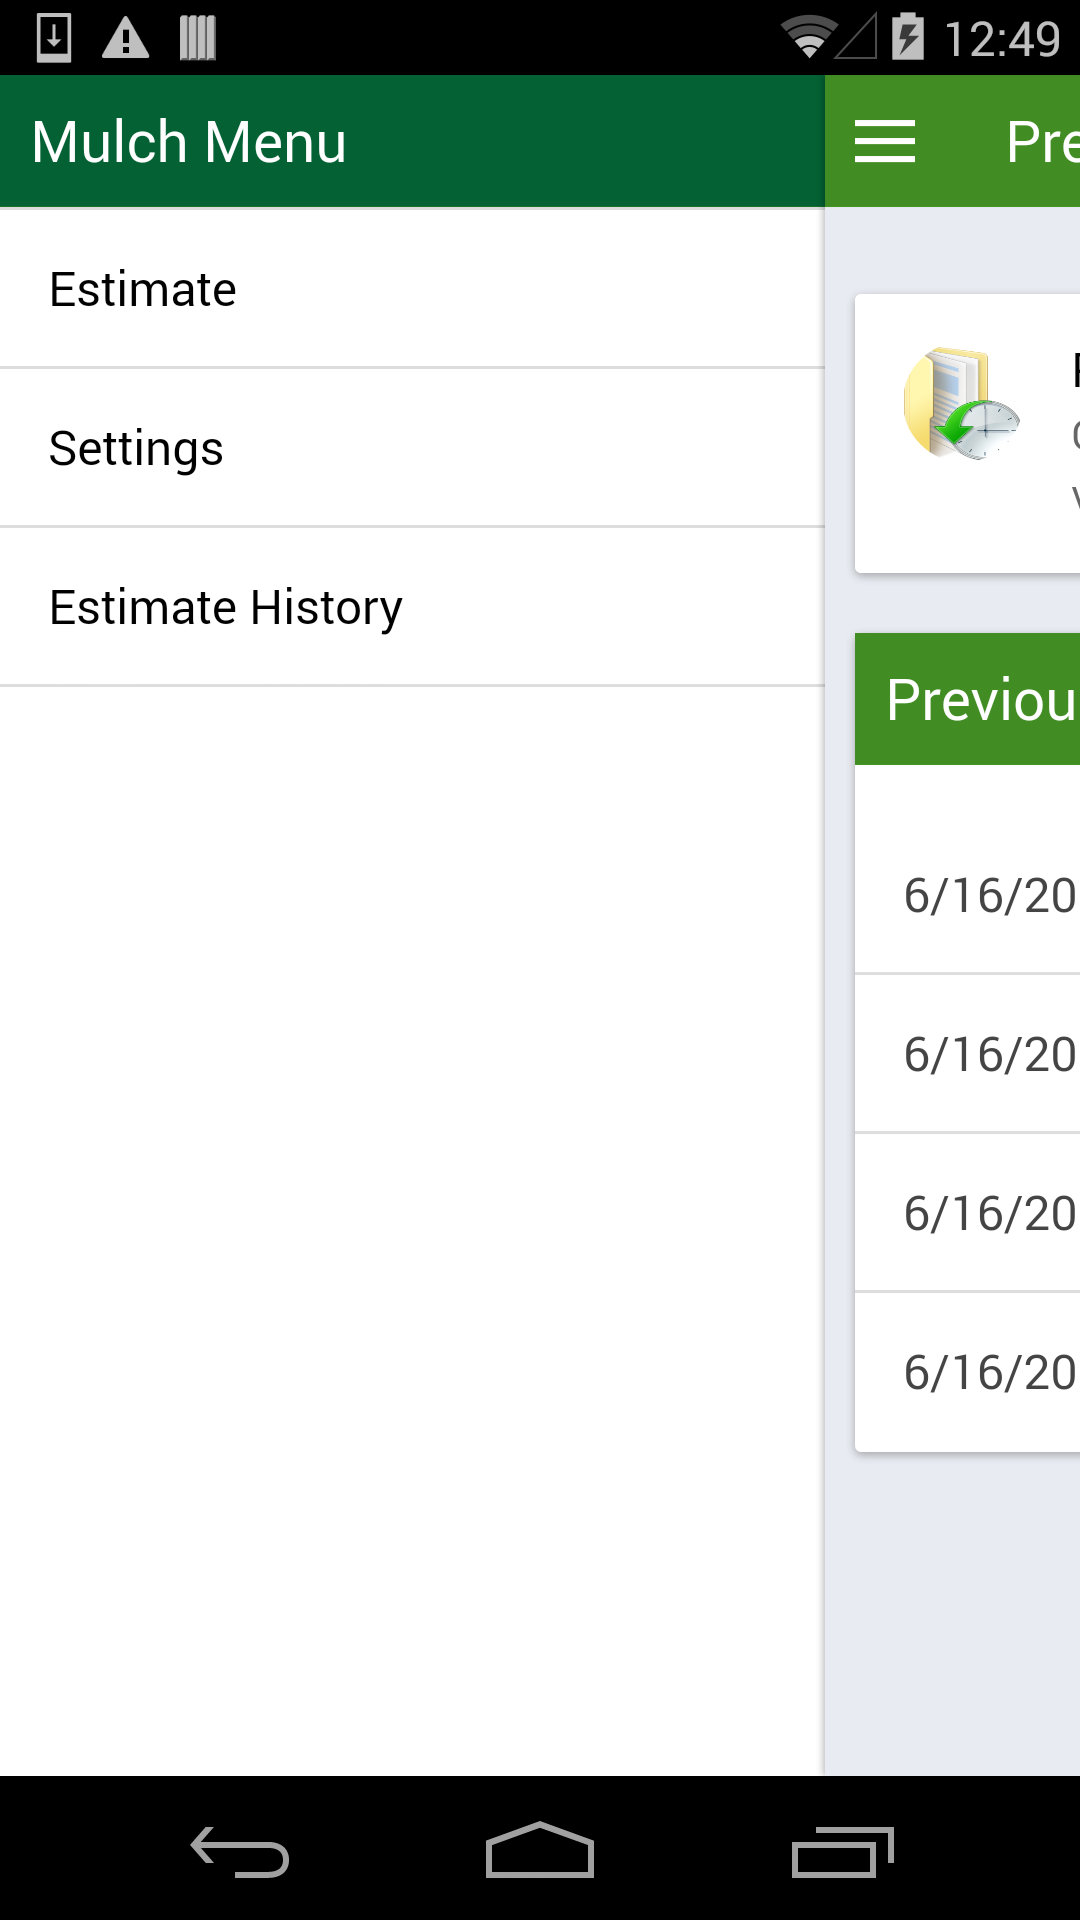Click the Mulch Menu header title
1080x1920 pixels.
190,142
